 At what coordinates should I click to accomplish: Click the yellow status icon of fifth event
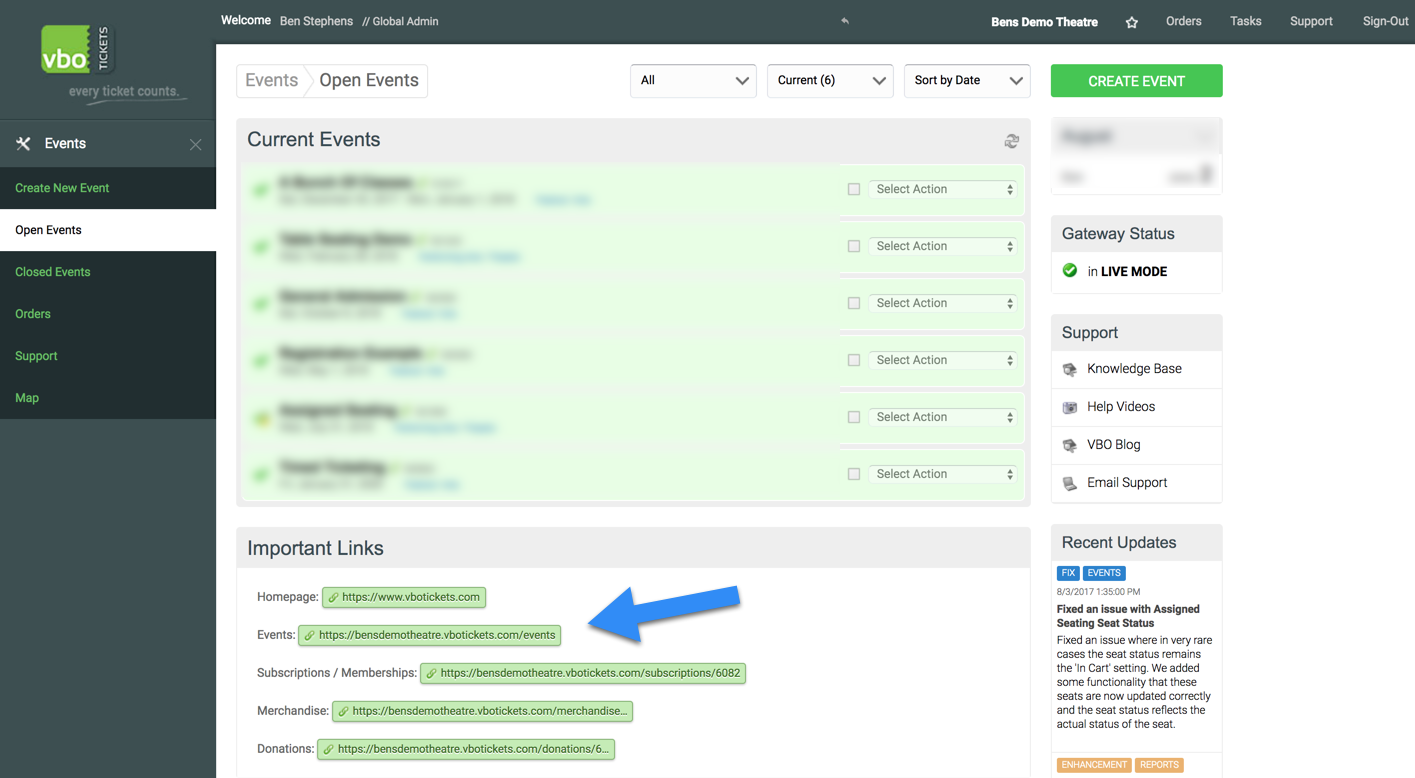[261, 418]
